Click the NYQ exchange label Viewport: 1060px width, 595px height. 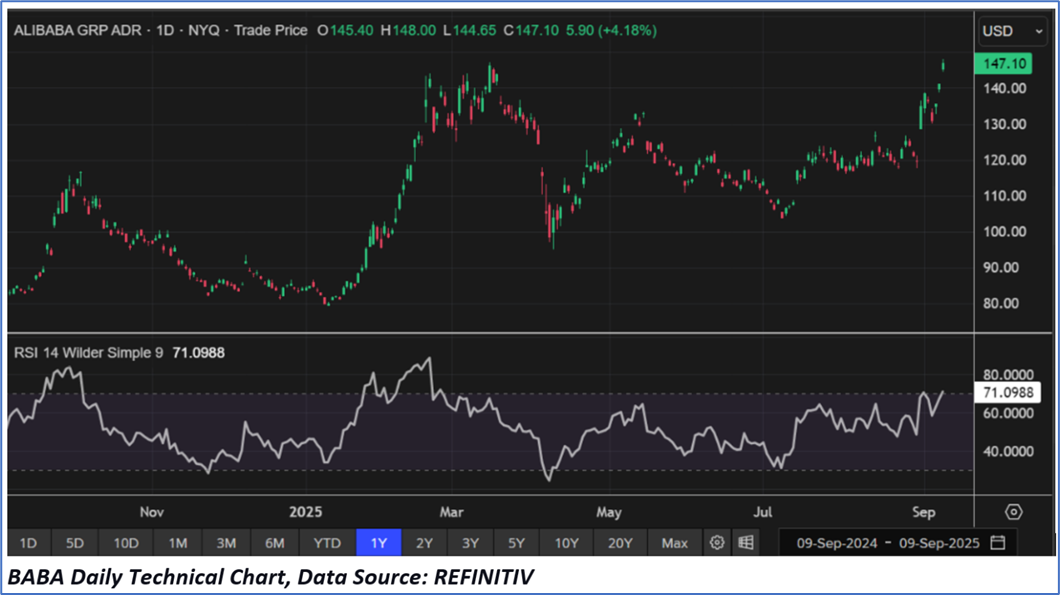(x=203, y=30)
